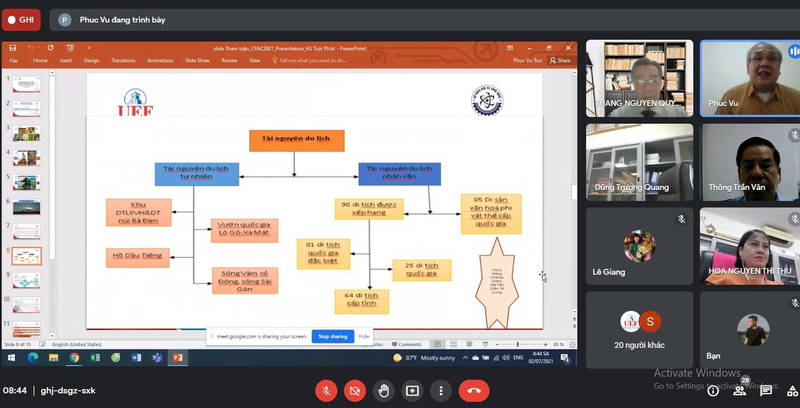
Task: Open meeting details info icon
Action: pos(712,390)
